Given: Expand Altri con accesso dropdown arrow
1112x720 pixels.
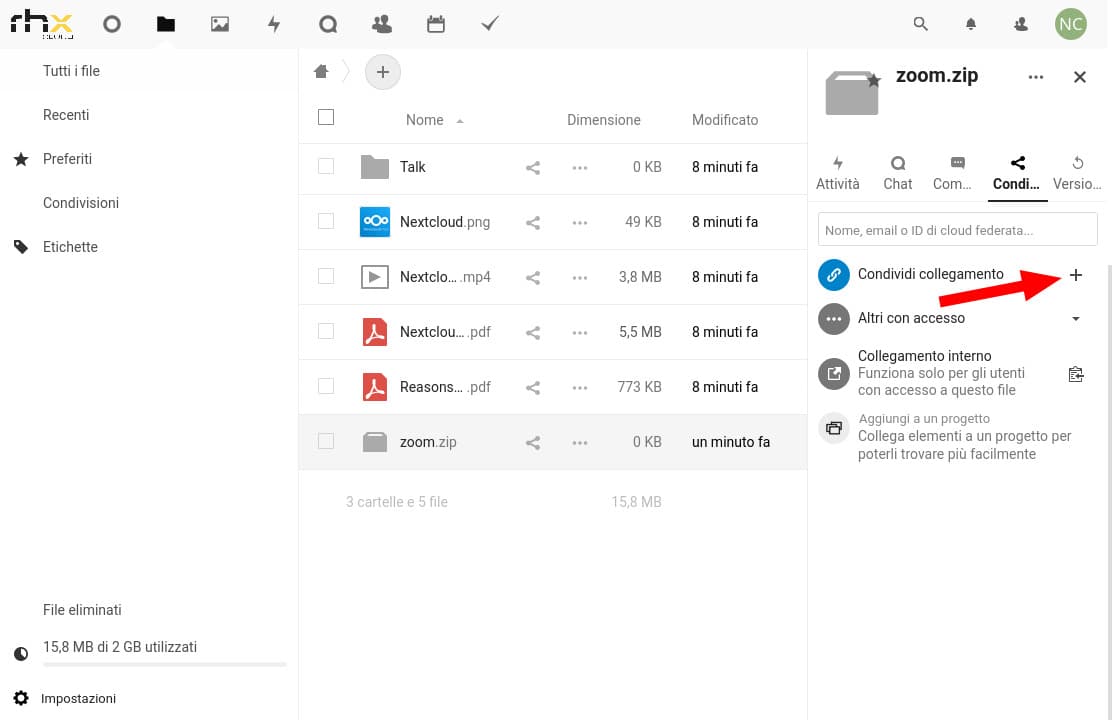Looking at the screenshot, I should pos(1076,319).
